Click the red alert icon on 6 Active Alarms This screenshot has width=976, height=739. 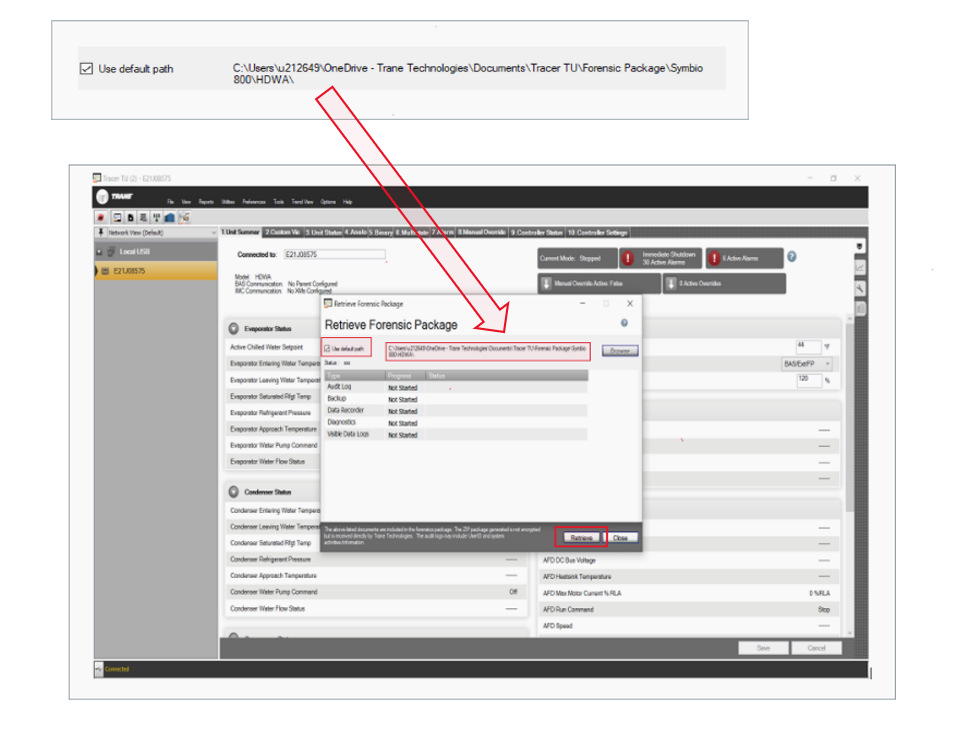pyautogui.click(x=715, y=258)
